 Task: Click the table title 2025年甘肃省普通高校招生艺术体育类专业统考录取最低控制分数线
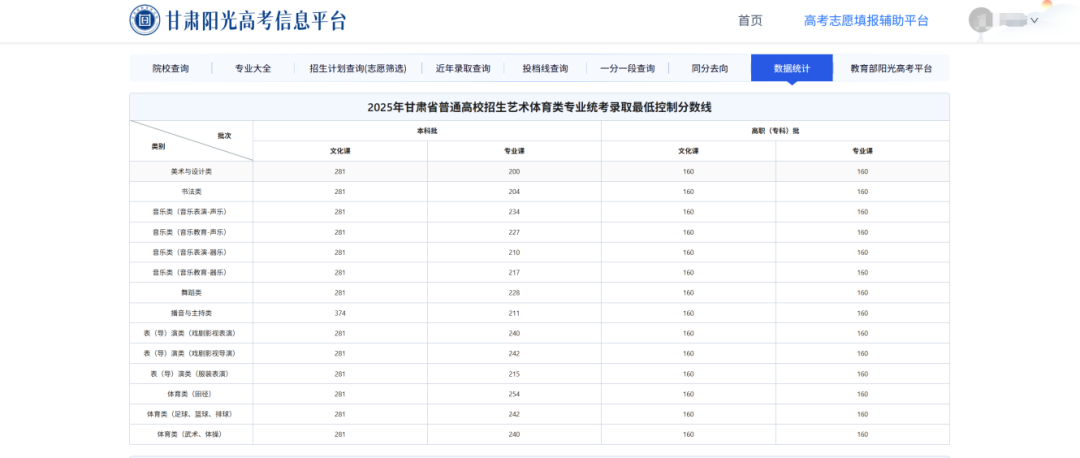[x=539, y=107]
